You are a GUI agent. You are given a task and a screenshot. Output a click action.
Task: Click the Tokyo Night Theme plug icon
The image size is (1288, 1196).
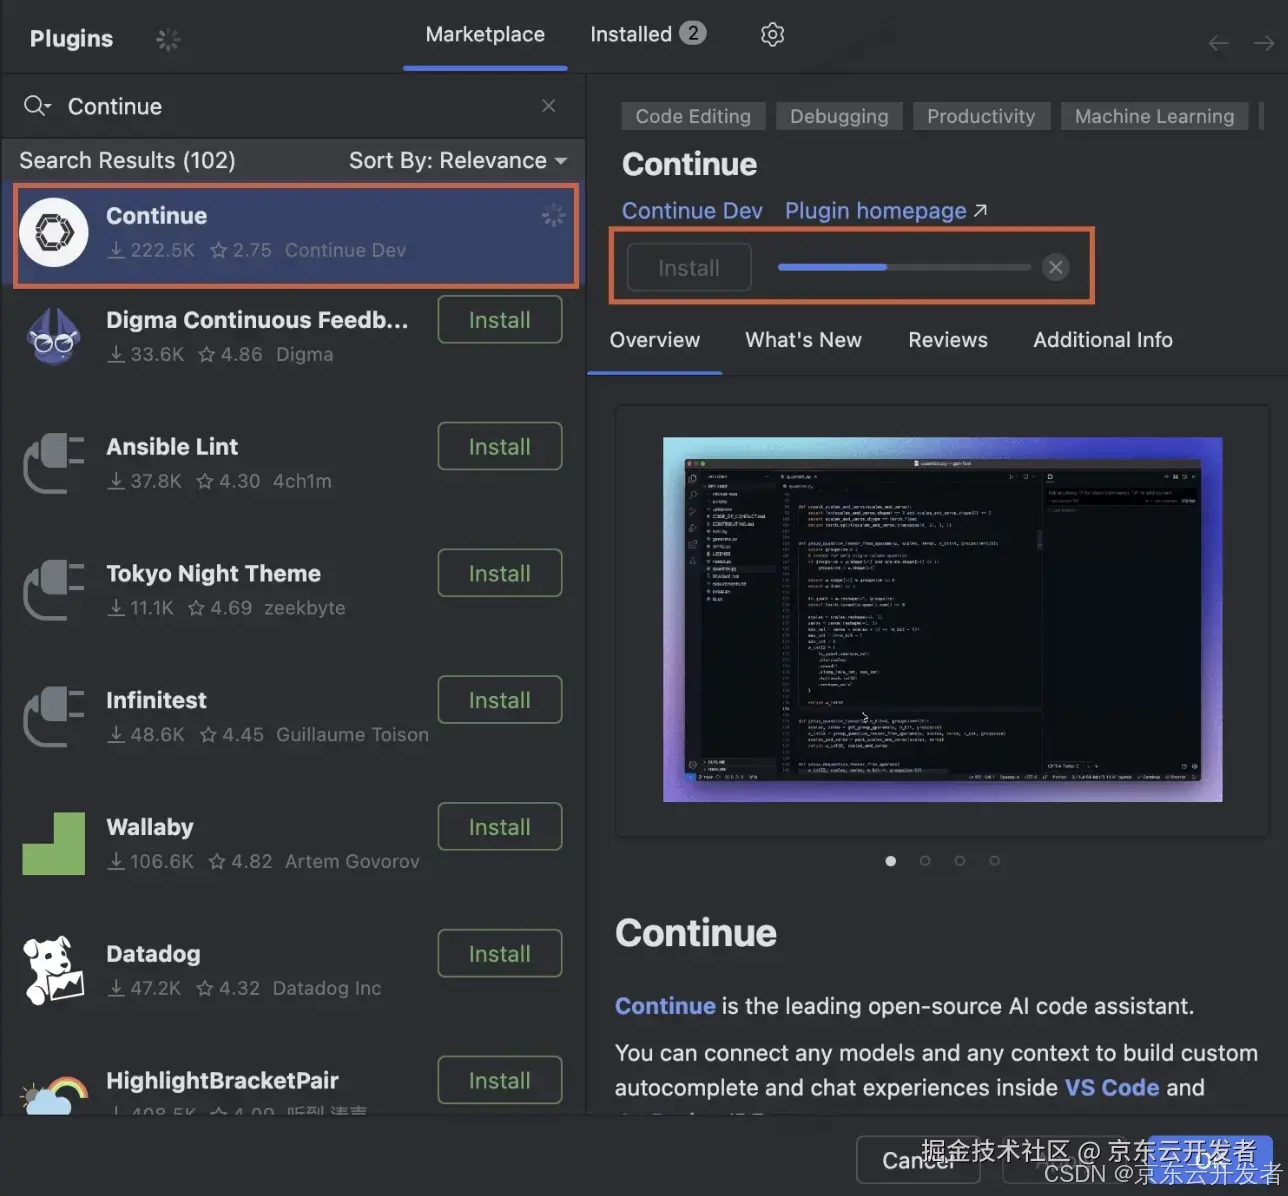(54, 590)
